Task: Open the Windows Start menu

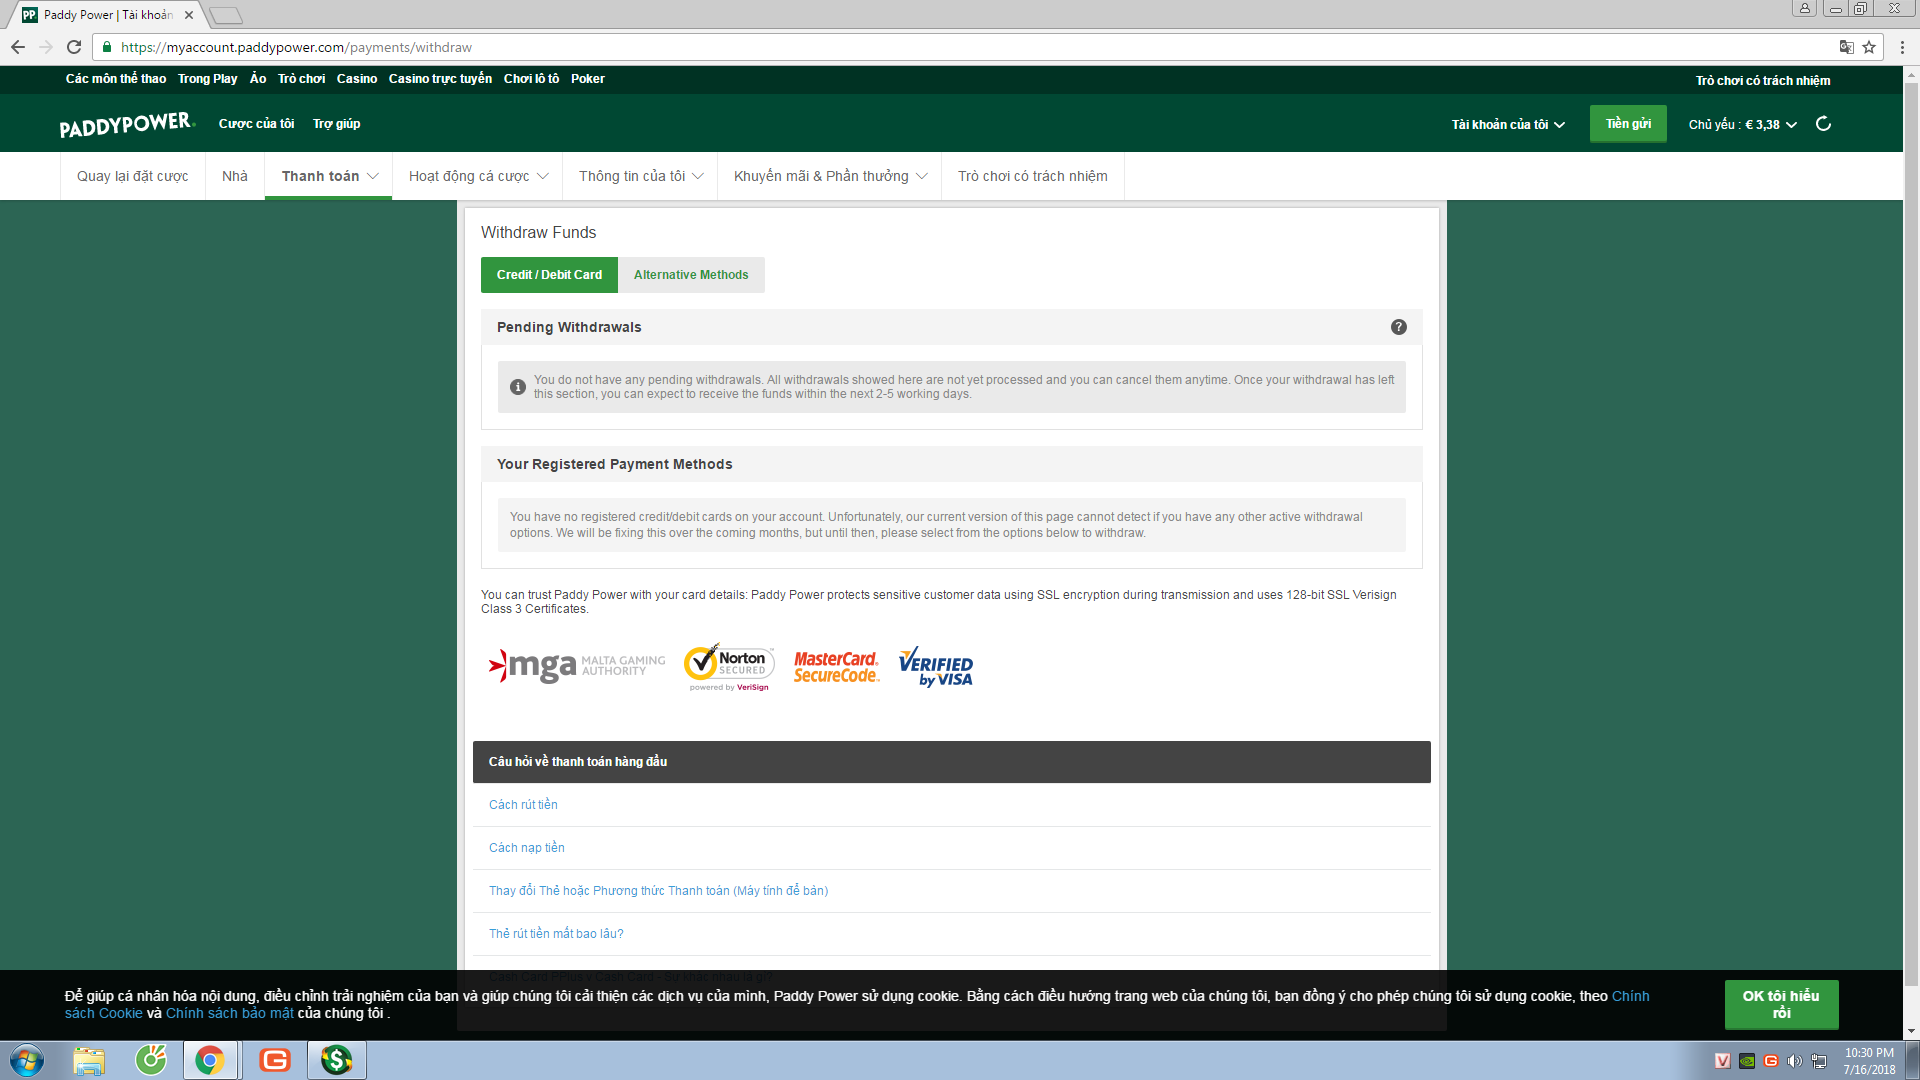Action: (27, 1060)
